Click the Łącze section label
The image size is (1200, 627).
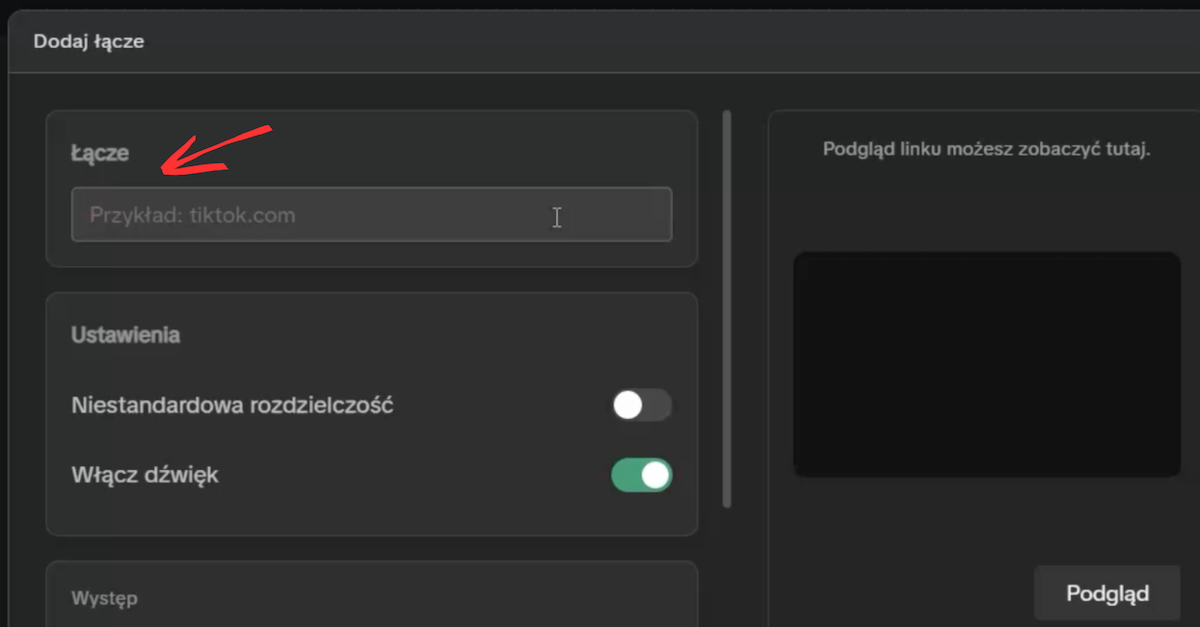100,154
